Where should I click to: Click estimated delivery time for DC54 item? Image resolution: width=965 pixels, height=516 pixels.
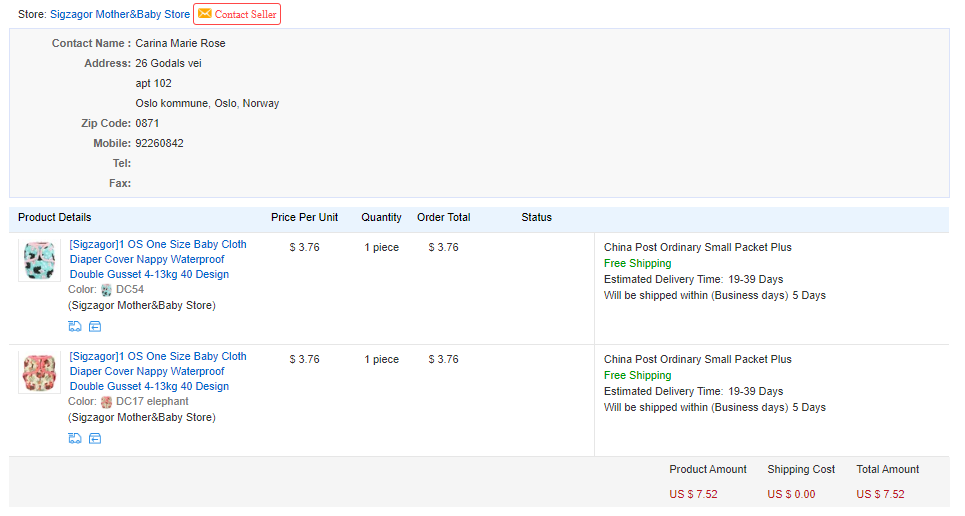tap(694, 280)
